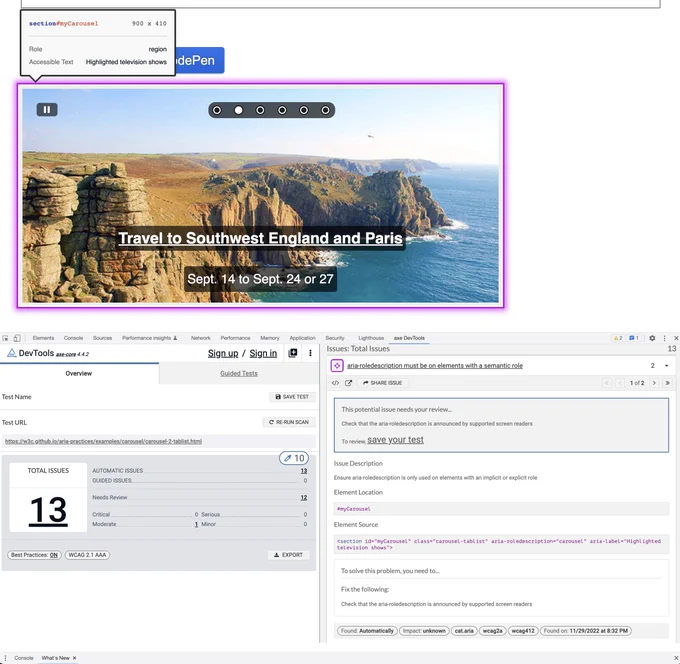Select the Overview tab
Viewport: 680px width, 664px height.
78,373
